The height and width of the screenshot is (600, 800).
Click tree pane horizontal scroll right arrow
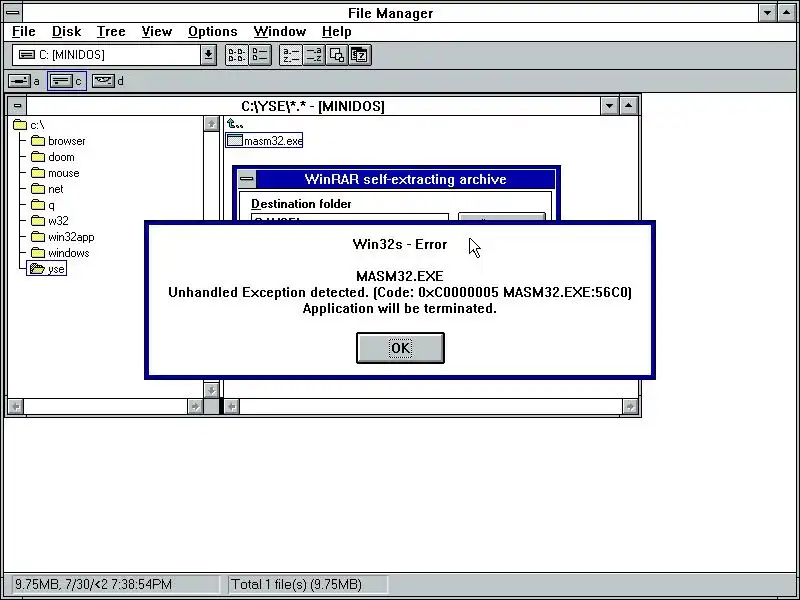[x=195, y=406]
